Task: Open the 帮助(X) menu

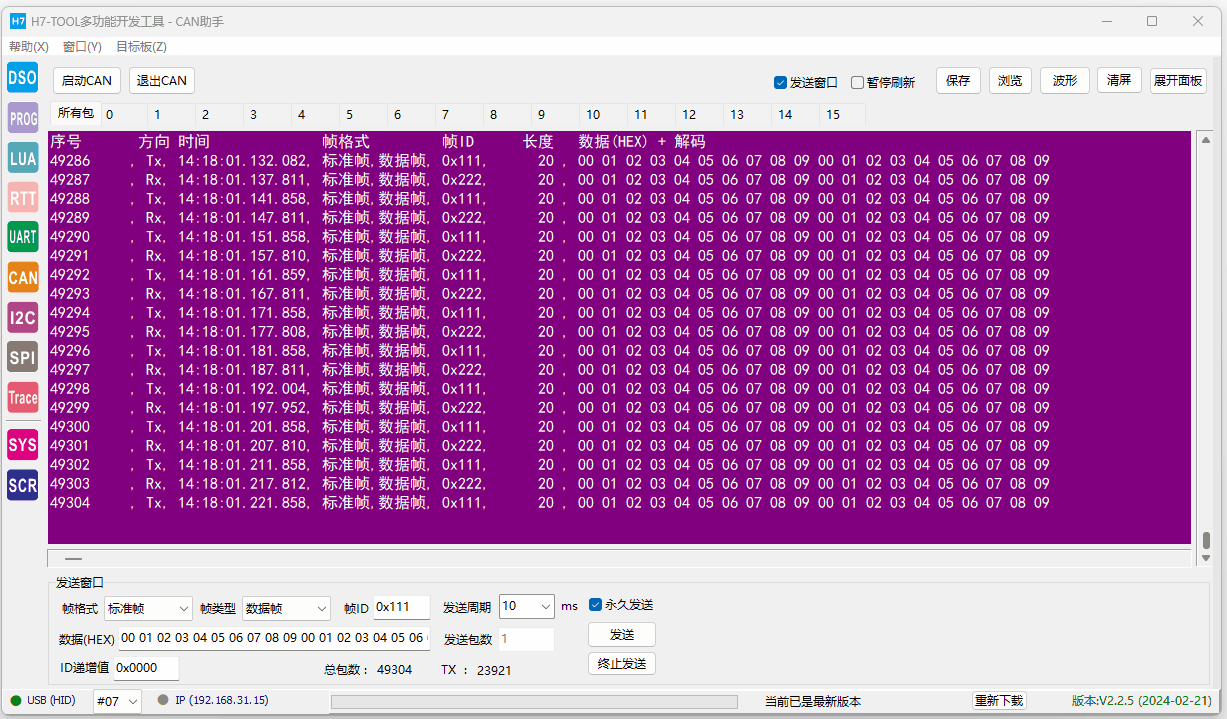Action: [29, 47]
